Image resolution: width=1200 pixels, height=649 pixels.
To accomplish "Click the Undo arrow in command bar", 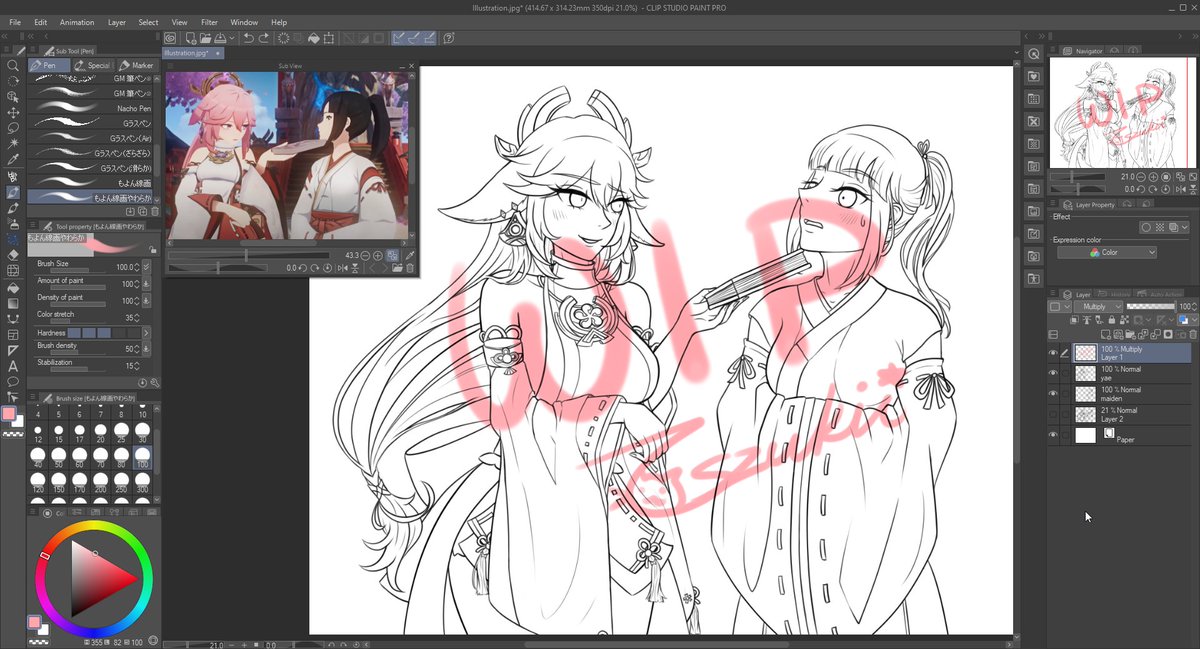I will click(x=248, y=38).
